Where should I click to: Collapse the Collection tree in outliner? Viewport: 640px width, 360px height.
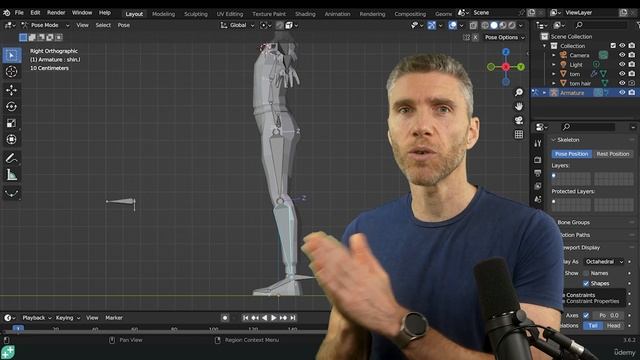(x=544, y=46)
